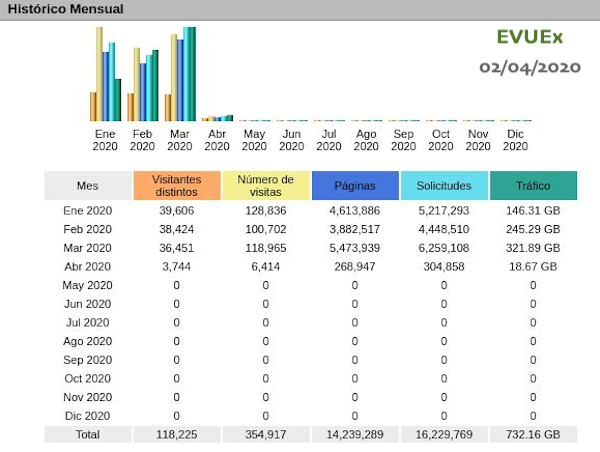This screenshot has height=452, width=600.
Task: Select total visits 354,917
Action: [x=266, y=434]
